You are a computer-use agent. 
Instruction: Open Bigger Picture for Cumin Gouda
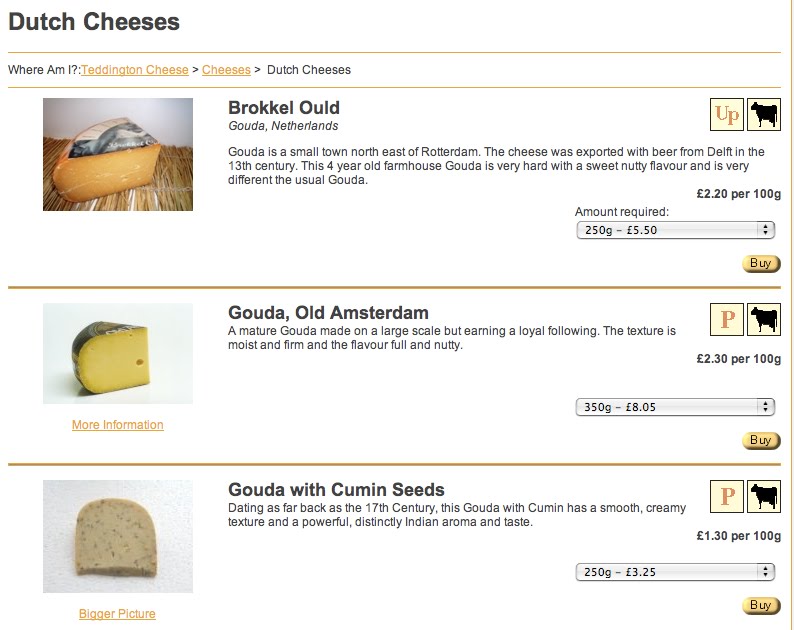(118, 614)
